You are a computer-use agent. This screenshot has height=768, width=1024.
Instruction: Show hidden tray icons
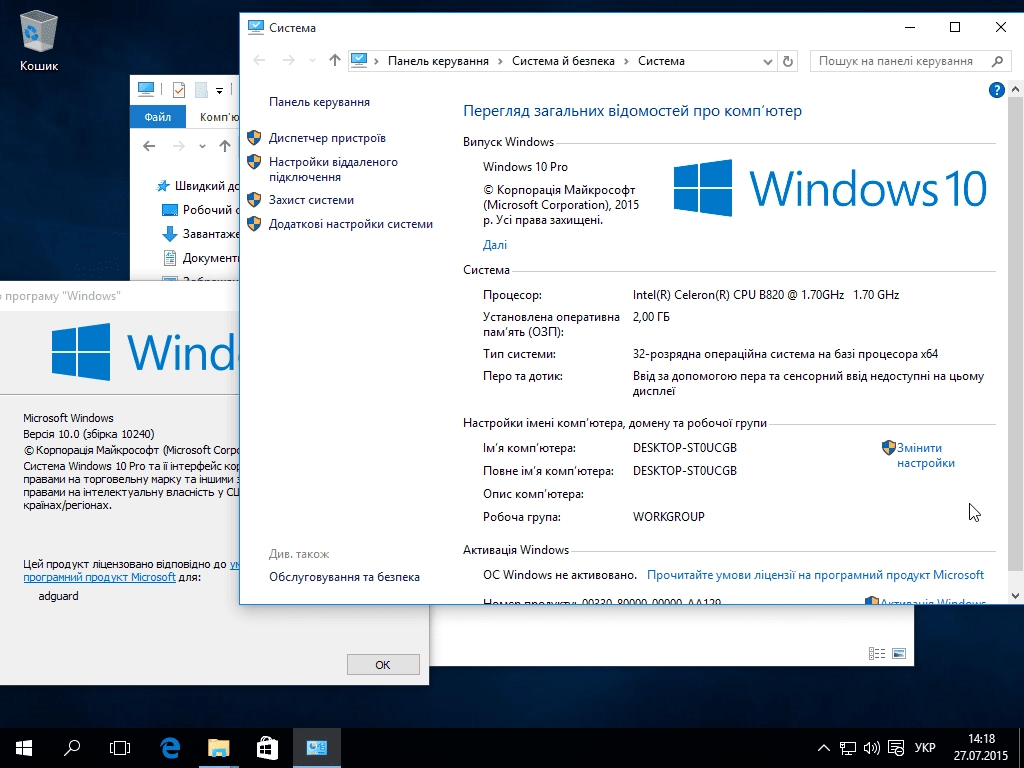[824, 748]
